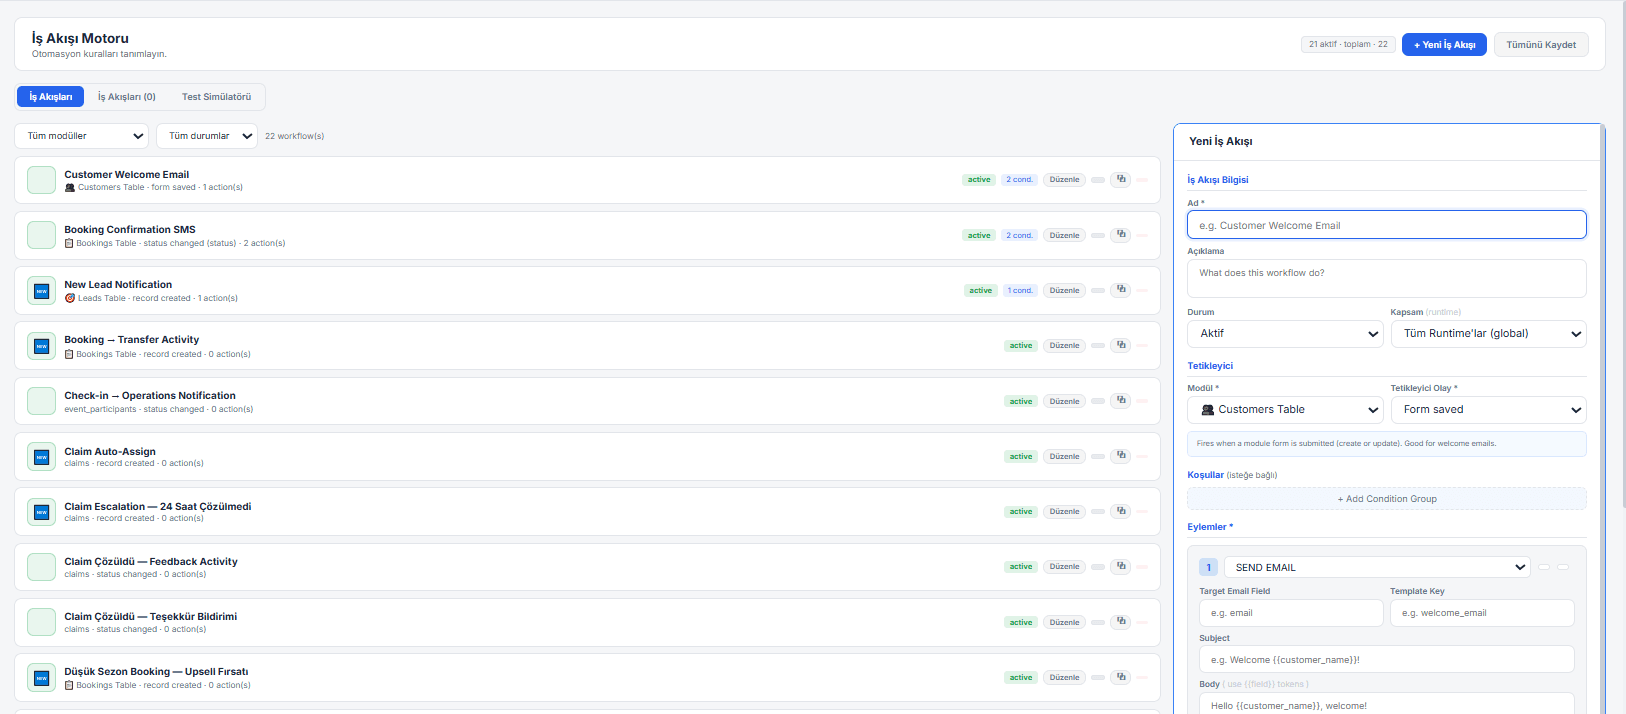Duplicate the Claim Çözüldü Feedback Activity workflow

click(1121, 566)
